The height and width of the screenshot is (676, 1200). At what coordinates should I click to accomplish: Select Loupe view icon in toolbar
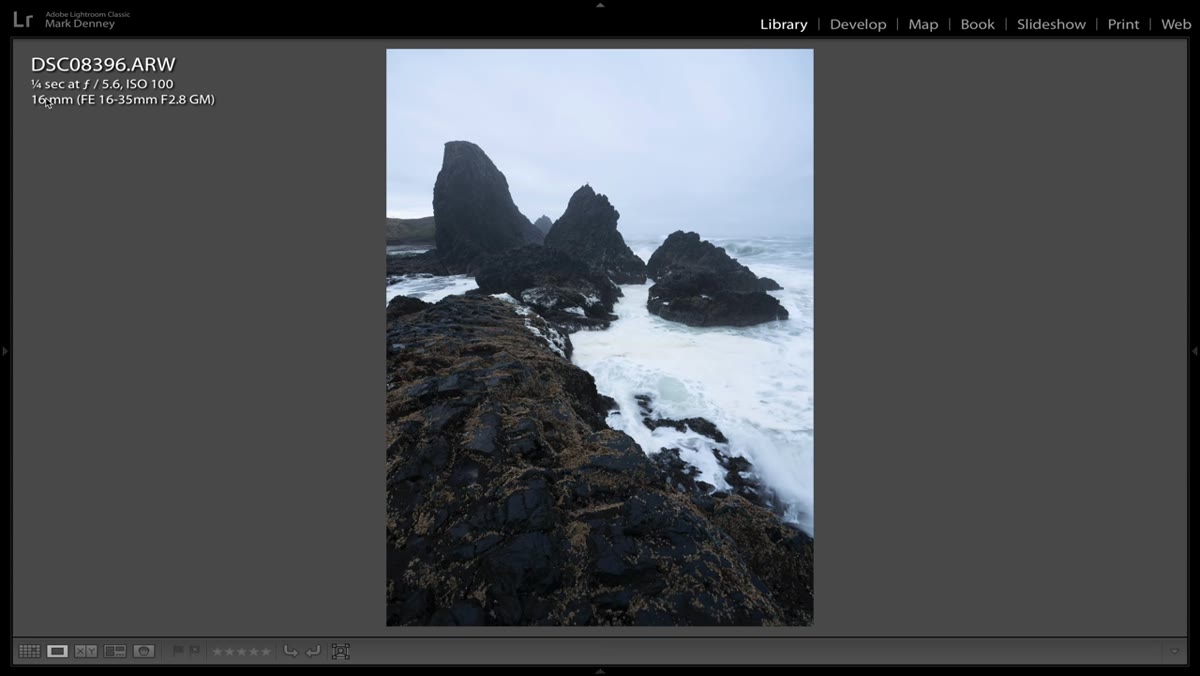(x=58, y=651)
